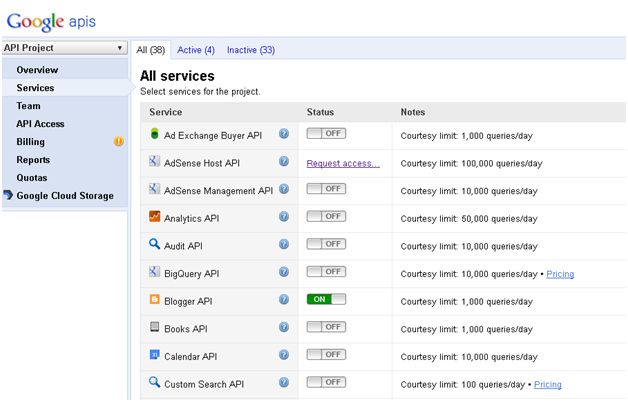Click the Google apis logo
This screenshot has height=402, width=628.
tap(51, 22)
